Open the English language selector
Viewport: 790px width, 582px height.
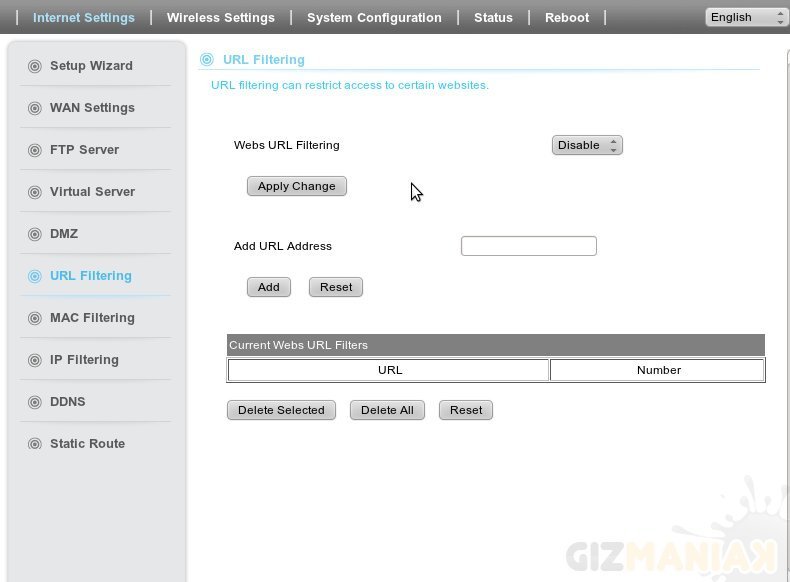click(x=746, y=17)
